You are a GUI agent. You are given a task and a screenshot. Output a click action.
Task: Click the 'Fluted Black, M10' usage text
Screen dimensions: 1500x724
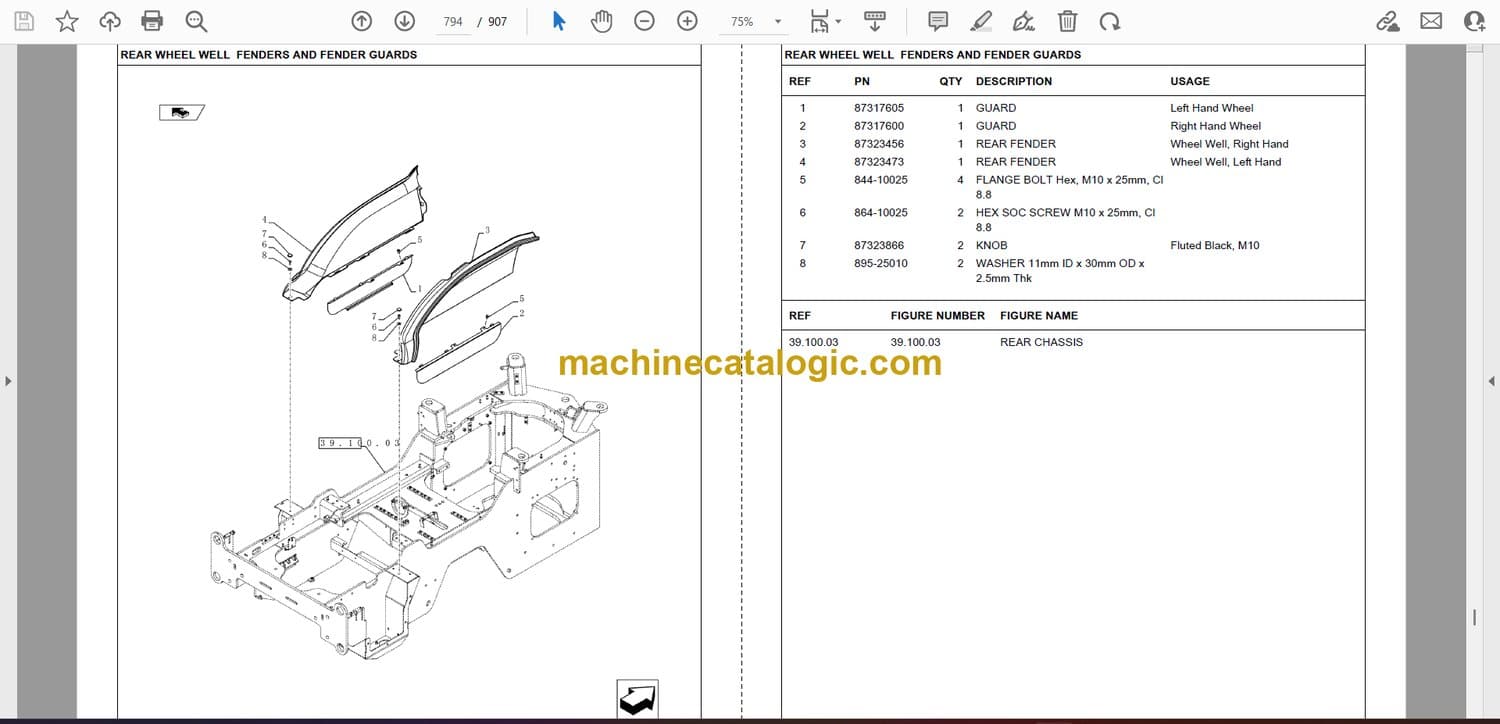(1216, 245)
